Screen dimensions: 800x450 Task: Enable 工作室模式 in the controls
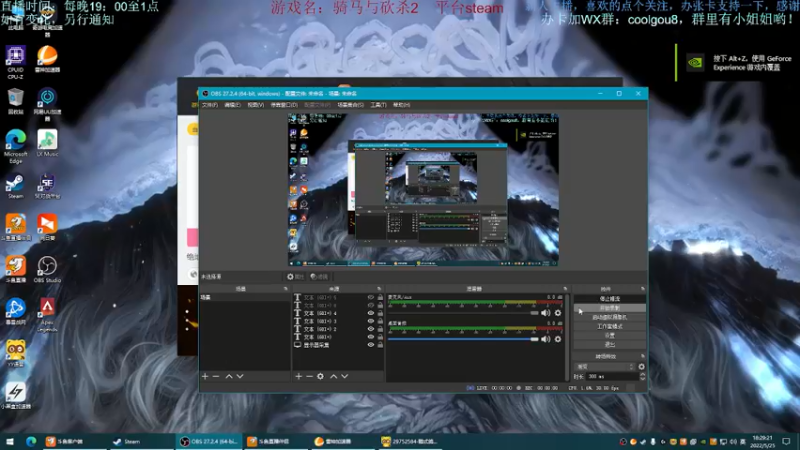tap(610, 326)
